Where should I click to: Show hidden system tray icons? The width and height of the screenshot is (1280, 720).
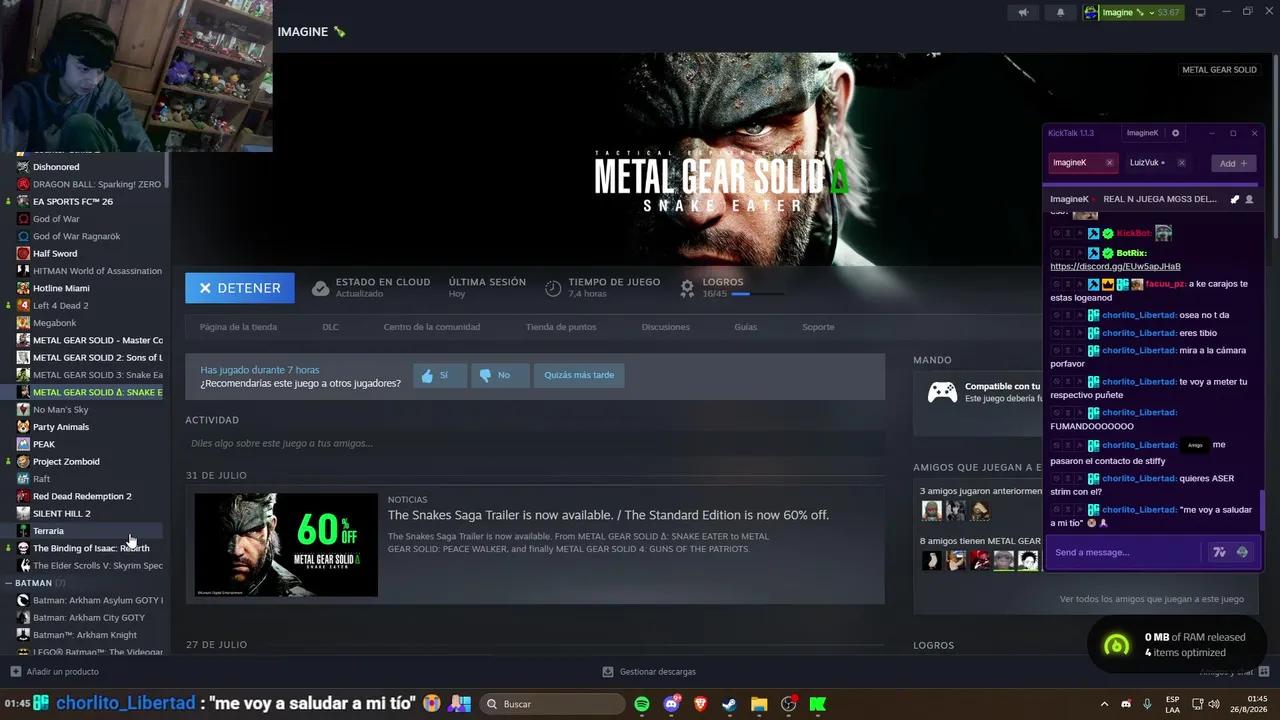coord(1104,704)
